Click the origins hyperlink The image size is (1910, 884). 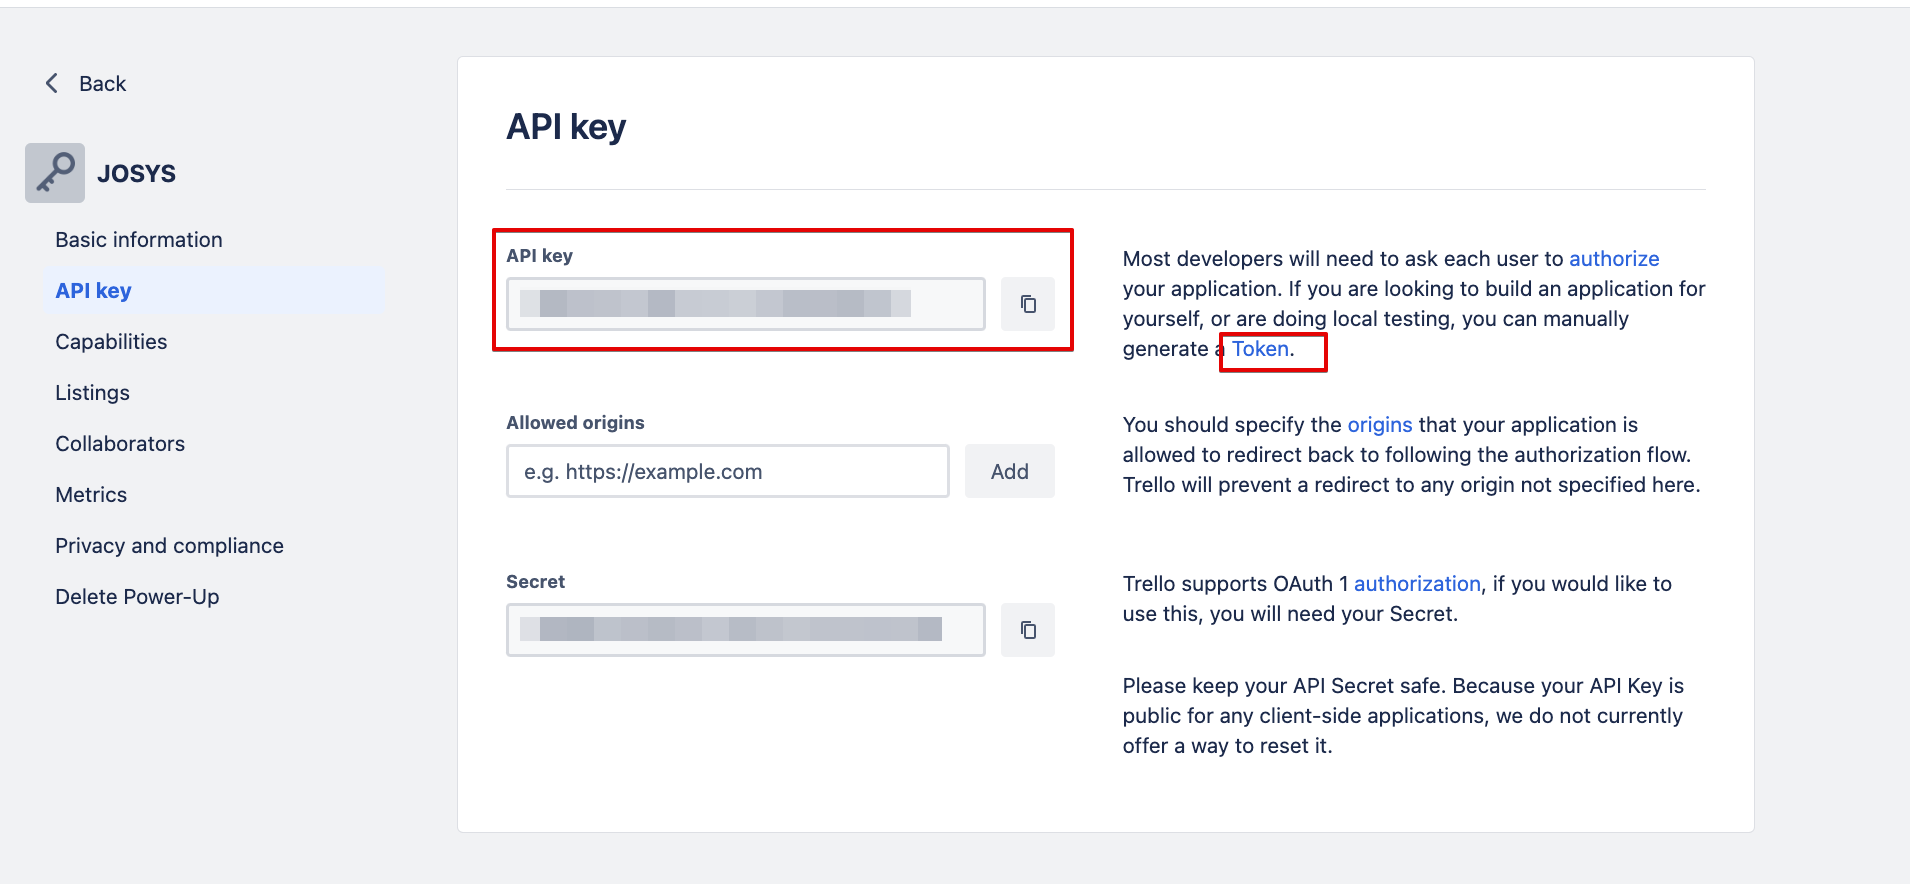pos(1379,425)
